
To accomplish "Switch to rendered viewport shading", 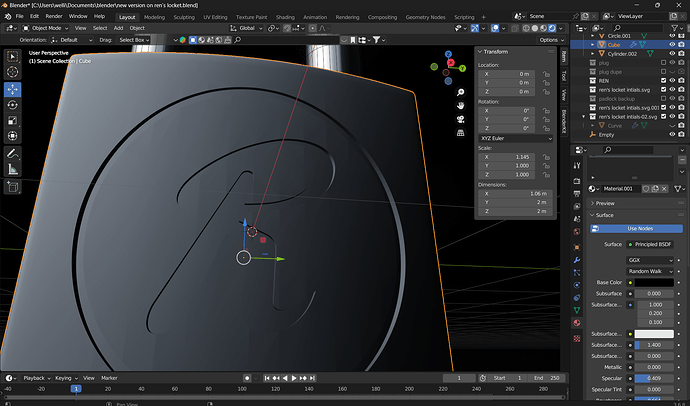I will coord(552,28).
